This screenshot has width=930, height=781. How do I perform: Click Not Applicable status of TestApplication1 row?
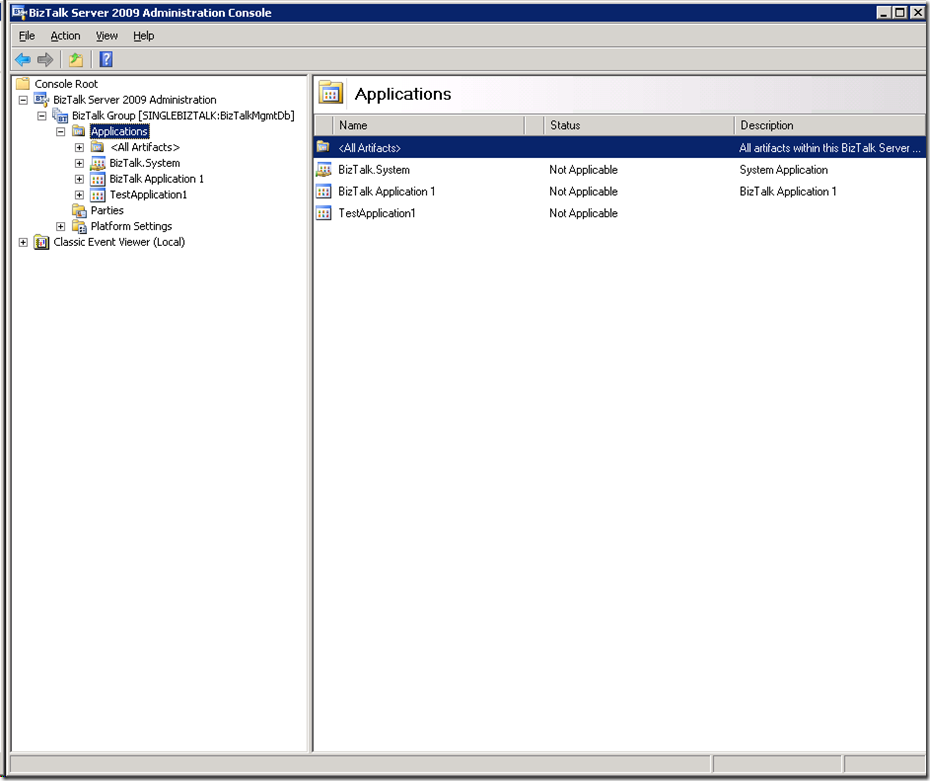coord(583,213)
